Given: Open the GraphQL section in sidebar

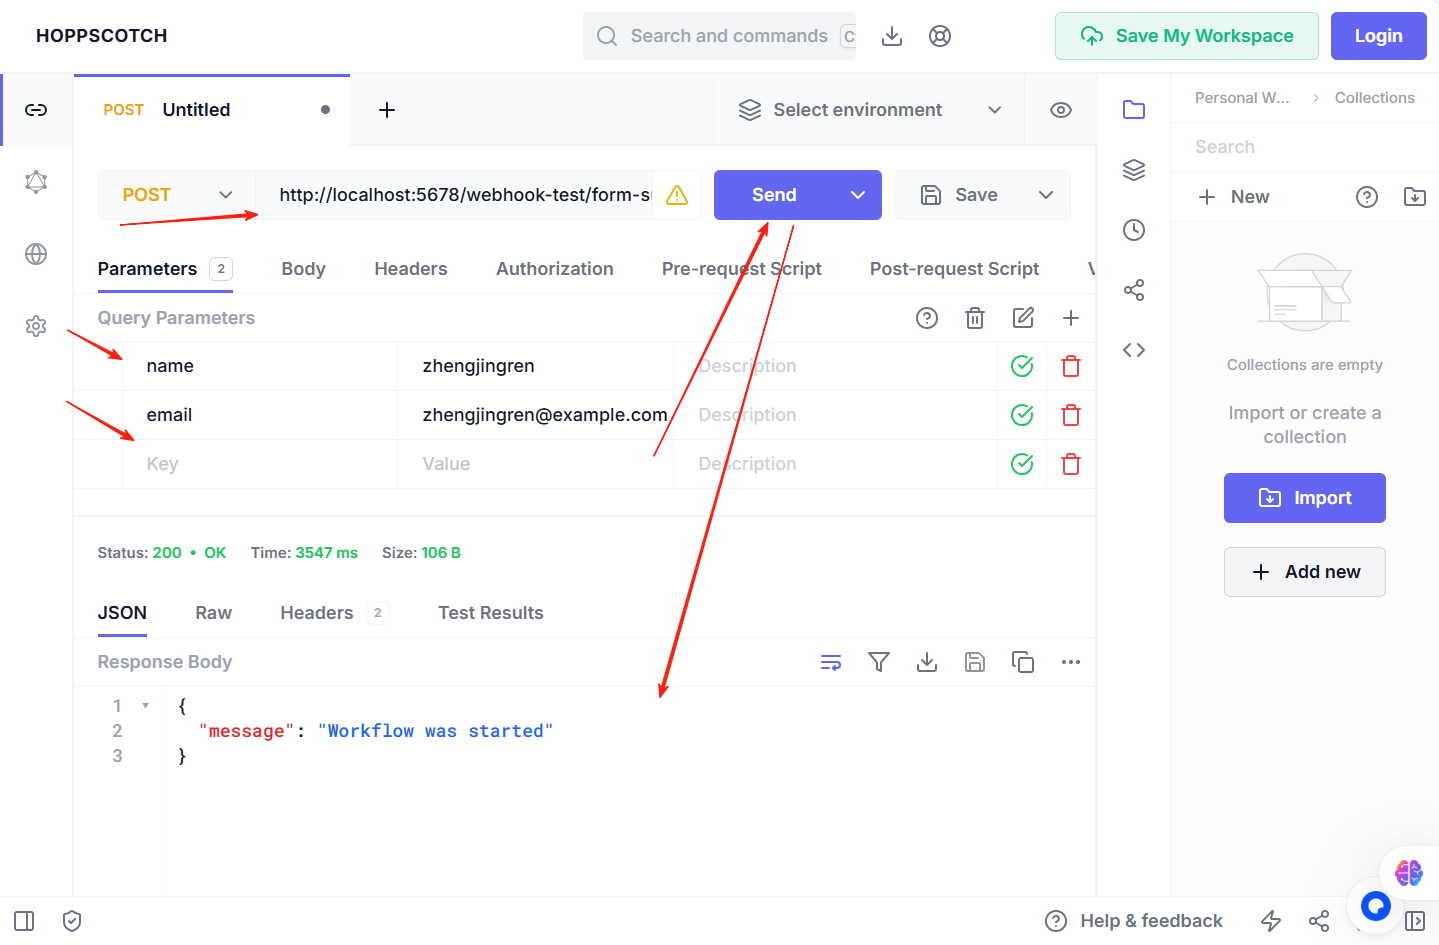Looking at the screenshot, I should point(36,182).
